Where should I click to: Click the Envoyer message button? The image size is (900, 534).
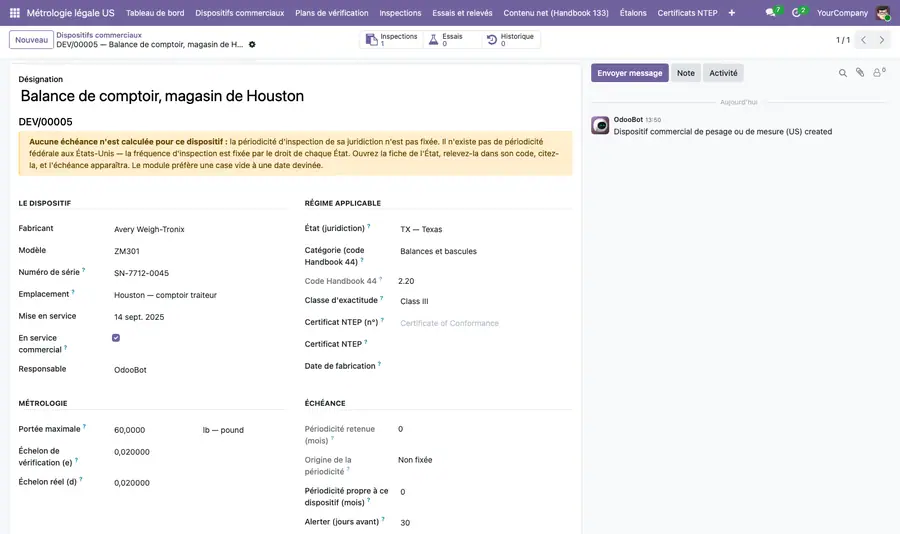point(630,73)
